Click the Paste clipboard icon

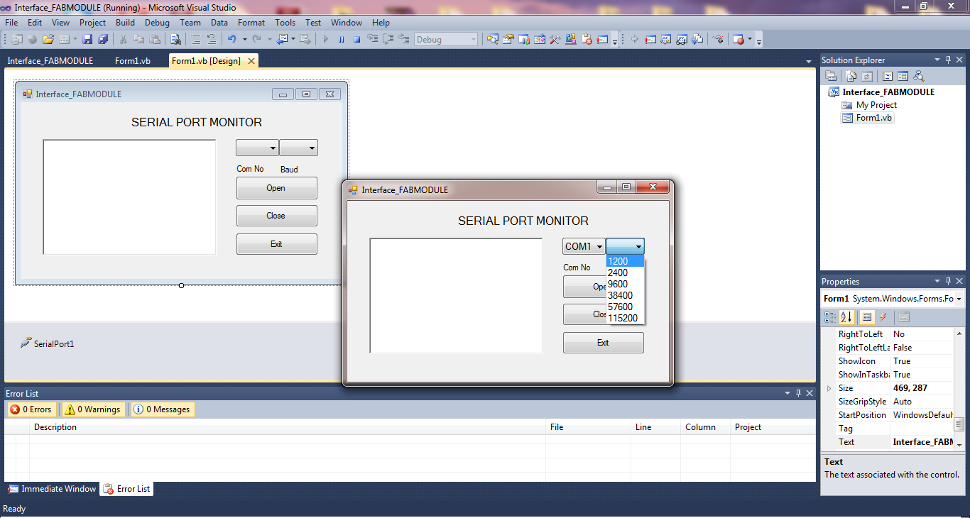(155, 40)
